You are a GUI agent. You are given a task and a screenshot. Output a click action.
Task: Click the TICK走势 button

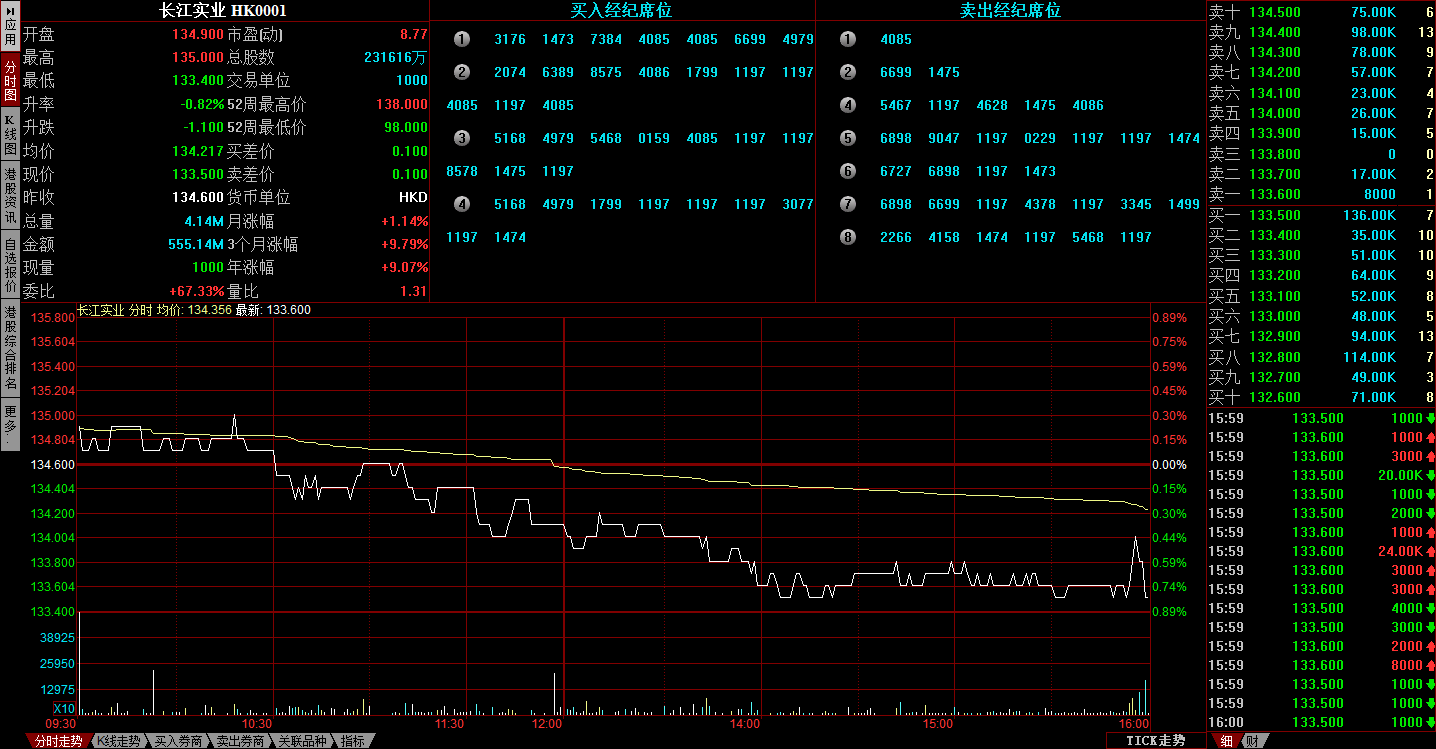coord(1155,740)
